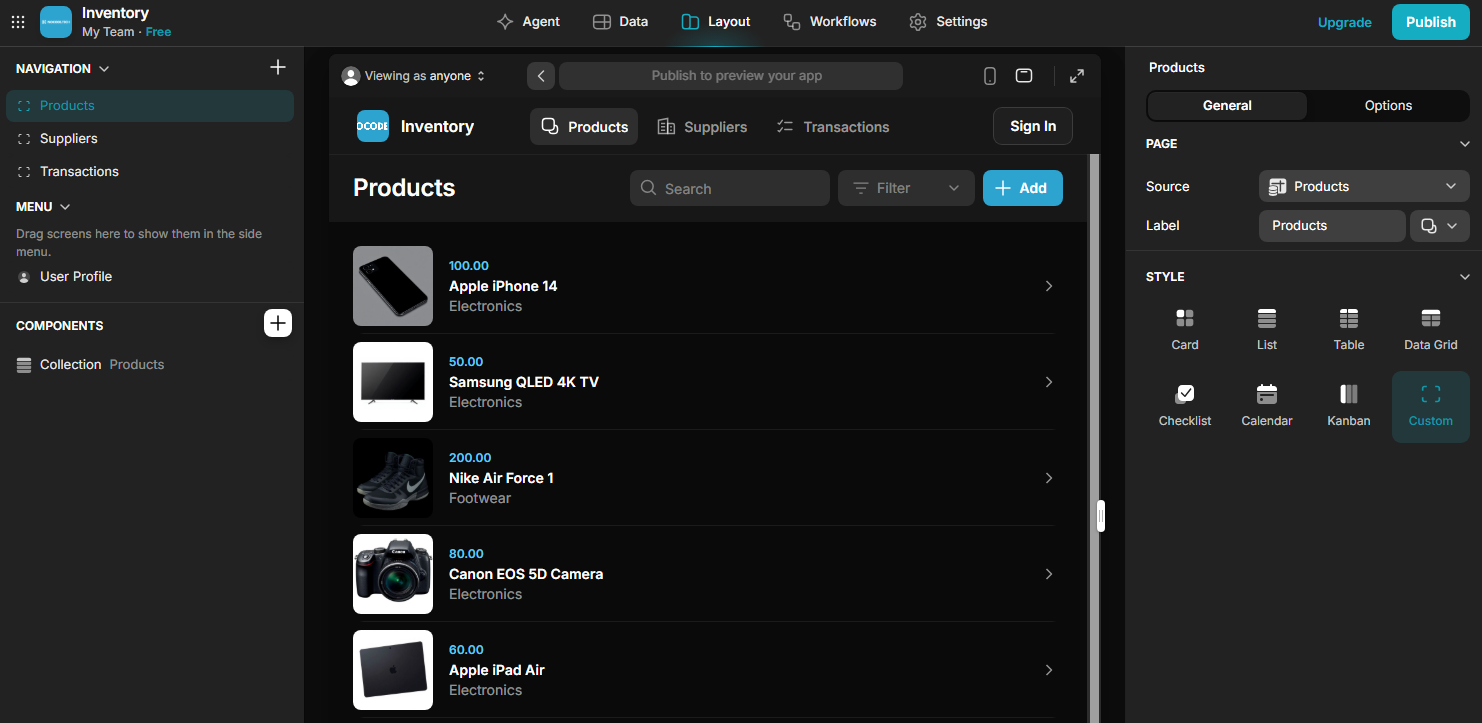Switch to the Options tab
Image resolution: width=1482 pixels, height=723 pixels.
pyautogui.click(x=1388, y=106)
